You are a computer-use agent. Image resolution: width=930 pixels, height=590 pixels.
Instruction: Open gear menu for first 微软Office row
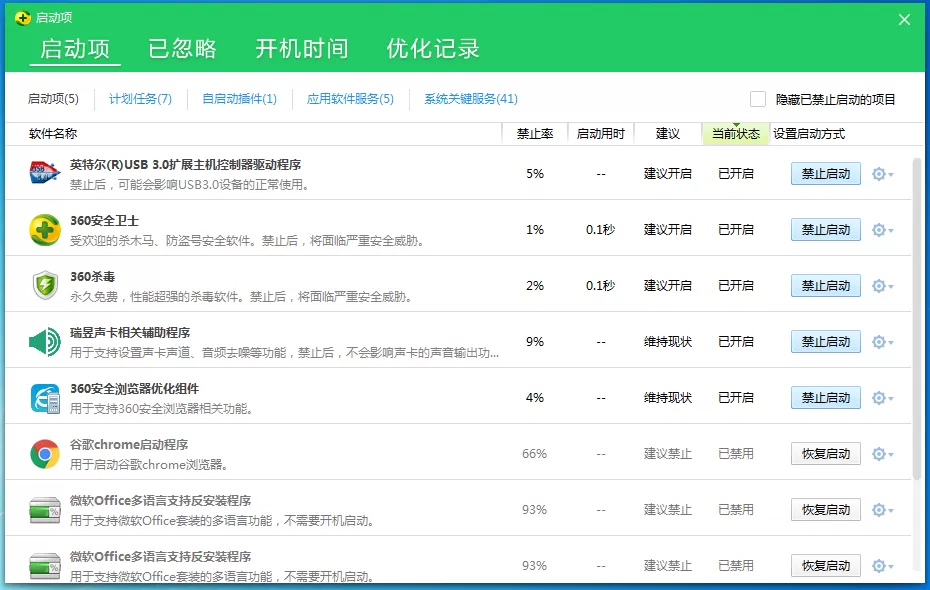[x=883, y=509]
